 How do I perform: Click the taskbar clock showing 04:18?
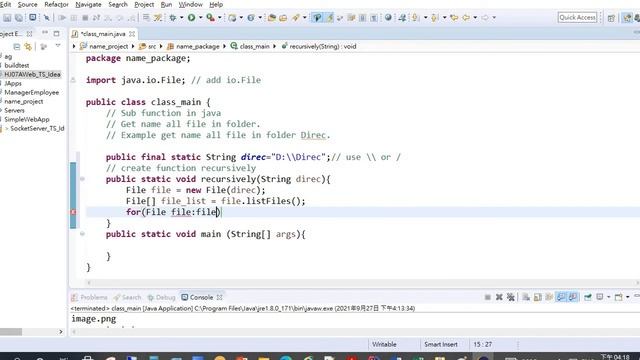click(615, 357)
